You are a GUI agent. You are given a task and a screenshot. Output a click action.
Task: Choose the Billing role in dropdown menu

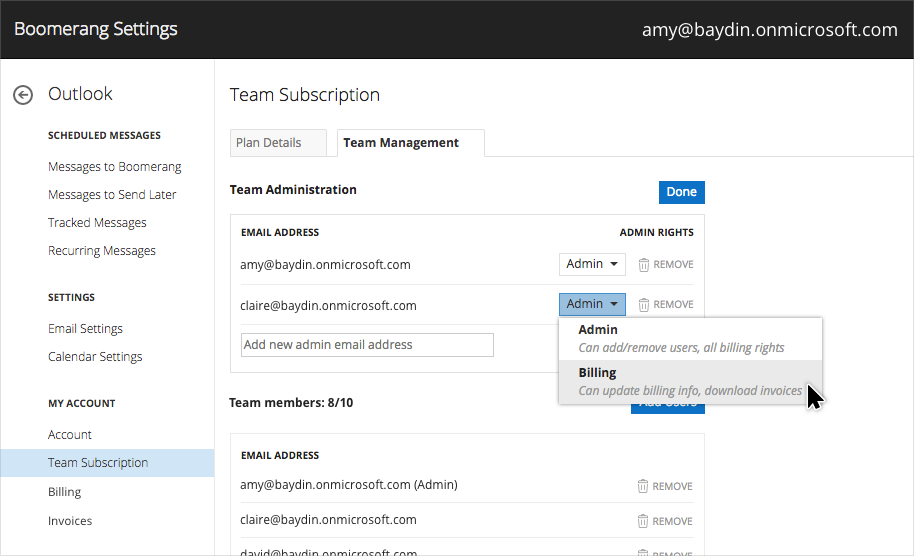click(x=690, y=382)
